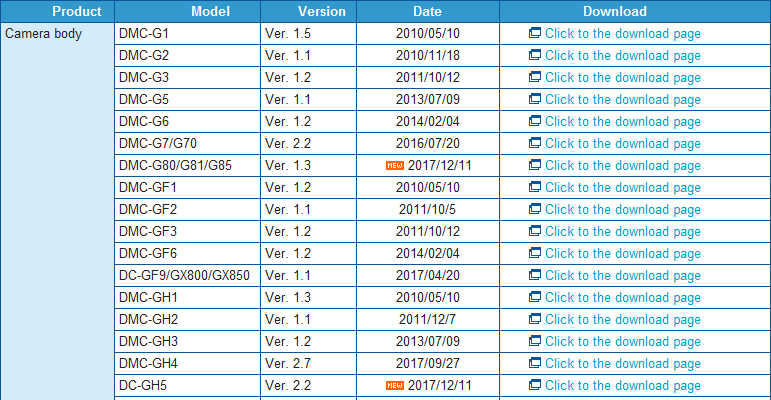Open DMC-GF6 'Click to the download page' link
This screenshot has width=771, height=400.
(x=623, y=253)
